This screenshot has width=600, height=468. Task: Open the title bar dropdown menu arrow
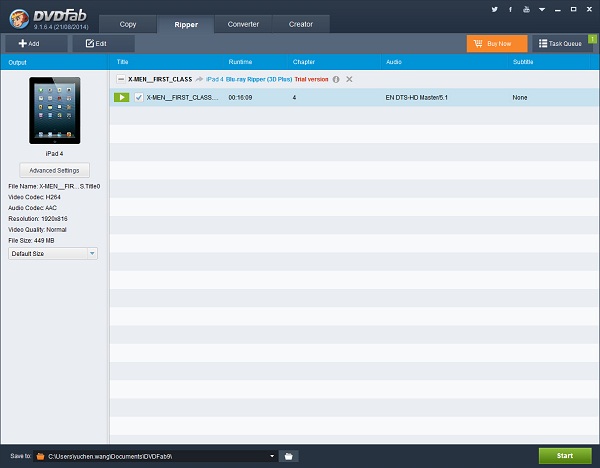click(x=542, y=10)
